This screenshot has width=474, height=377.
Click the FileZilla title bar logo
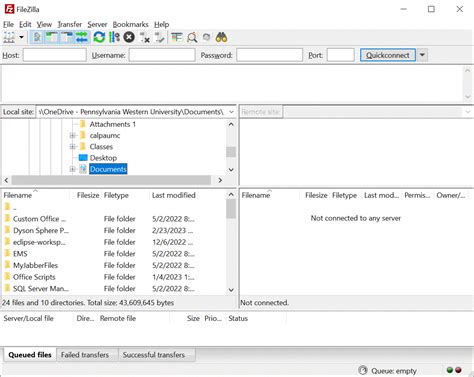[9, 9]
